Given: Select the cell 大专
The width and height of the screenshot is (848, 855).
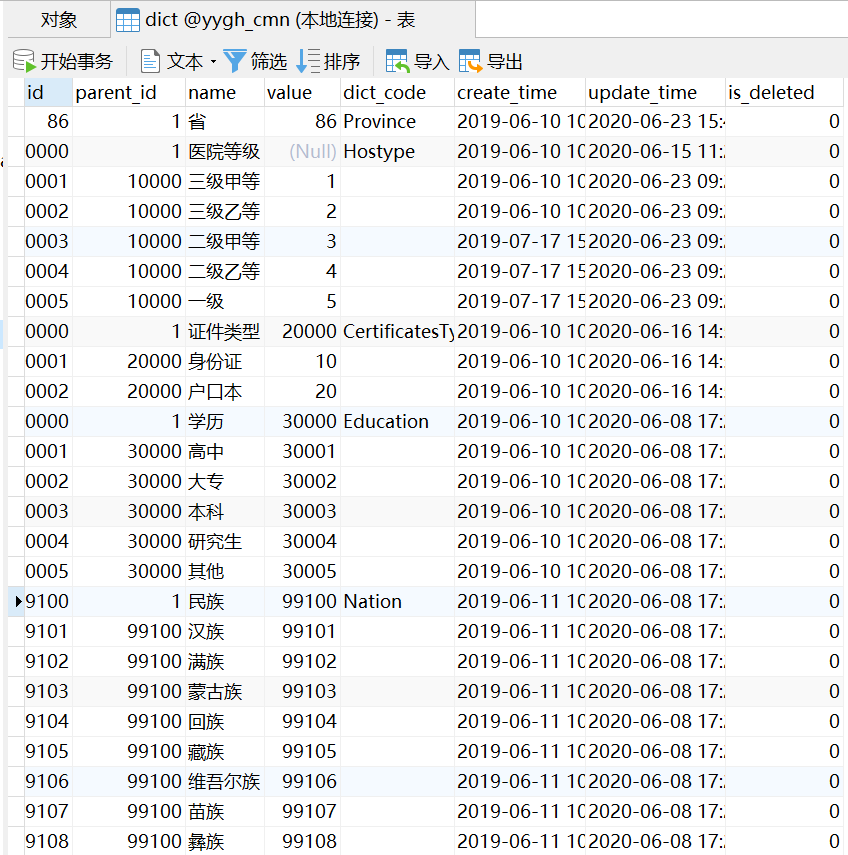Looking at the screenshot, I should [x=225, y=481].
